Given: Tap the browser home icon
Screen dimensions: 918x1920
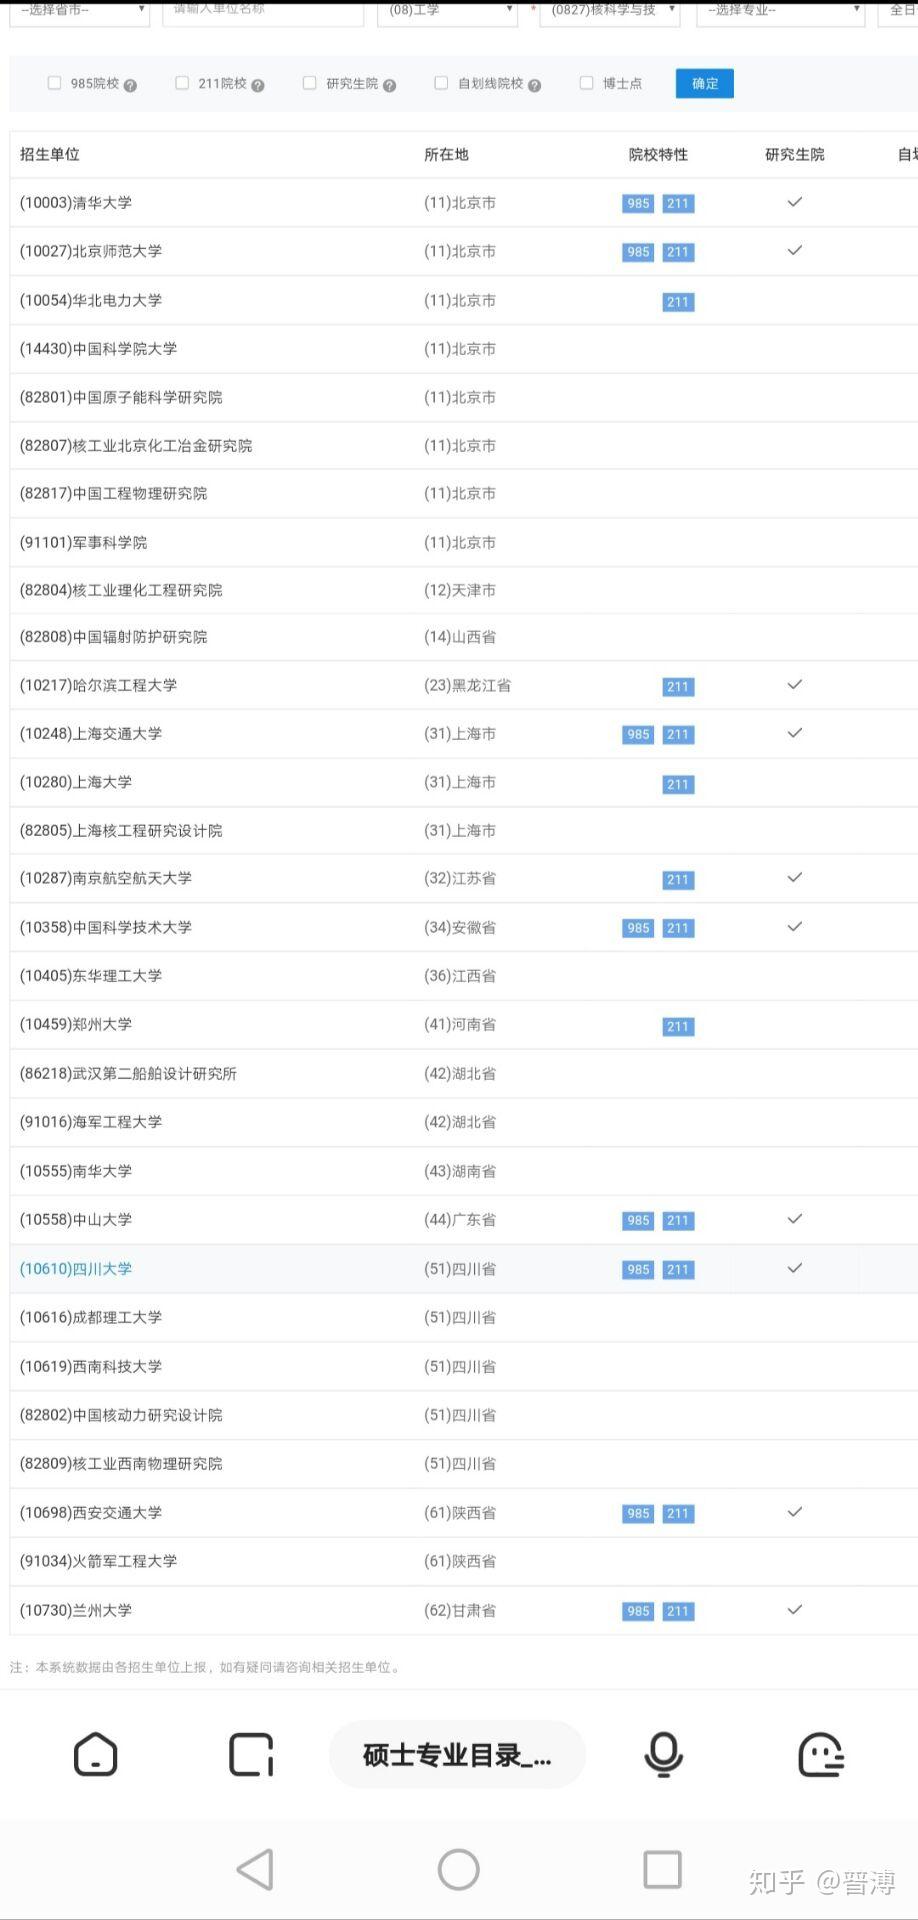Looking at the screenshot, I should tap(96, 1755).
